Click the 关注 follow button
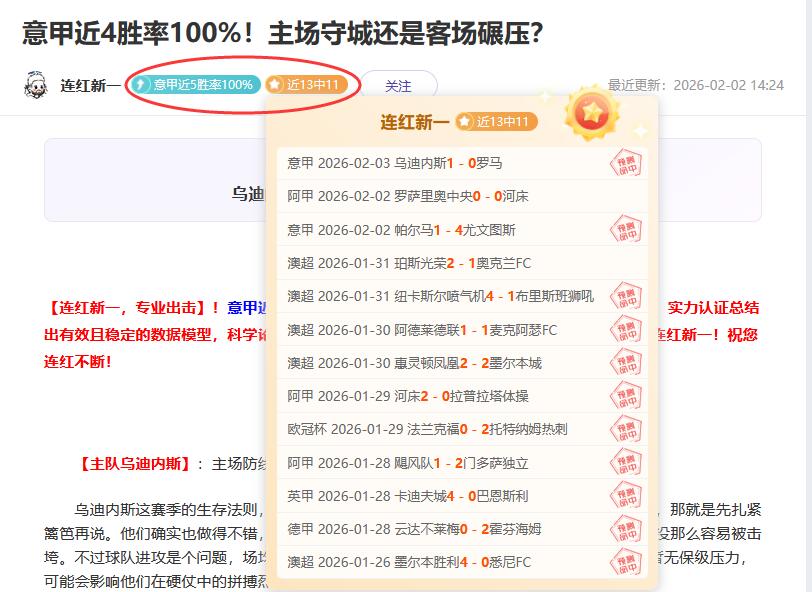The height and width of the screenshot is (592, 812). [399, 87]
